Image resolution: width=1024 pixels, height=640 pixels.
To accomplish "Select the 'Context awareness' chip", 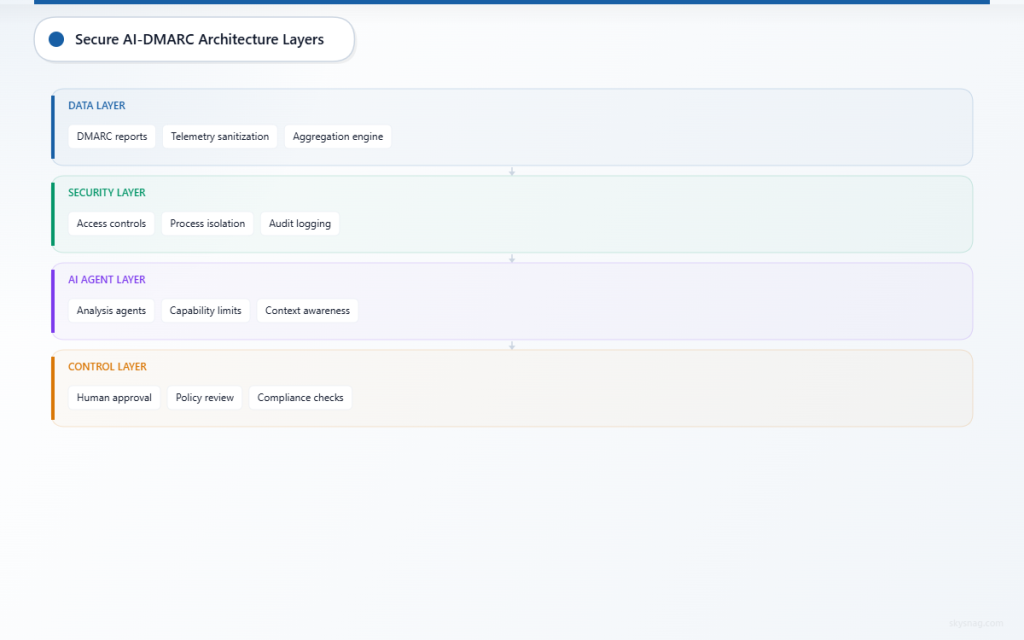I will click(308, 310).
